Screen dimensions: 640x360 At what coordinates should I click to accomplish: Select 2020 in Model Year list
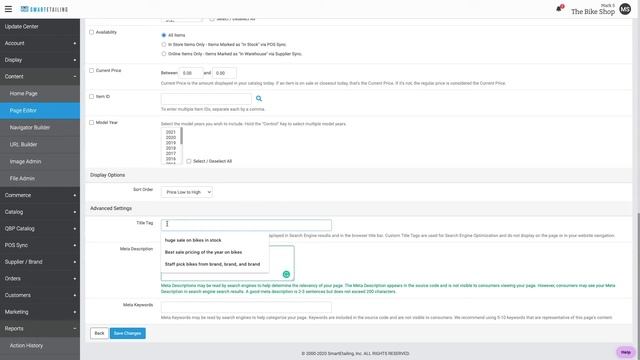[171, 138]
